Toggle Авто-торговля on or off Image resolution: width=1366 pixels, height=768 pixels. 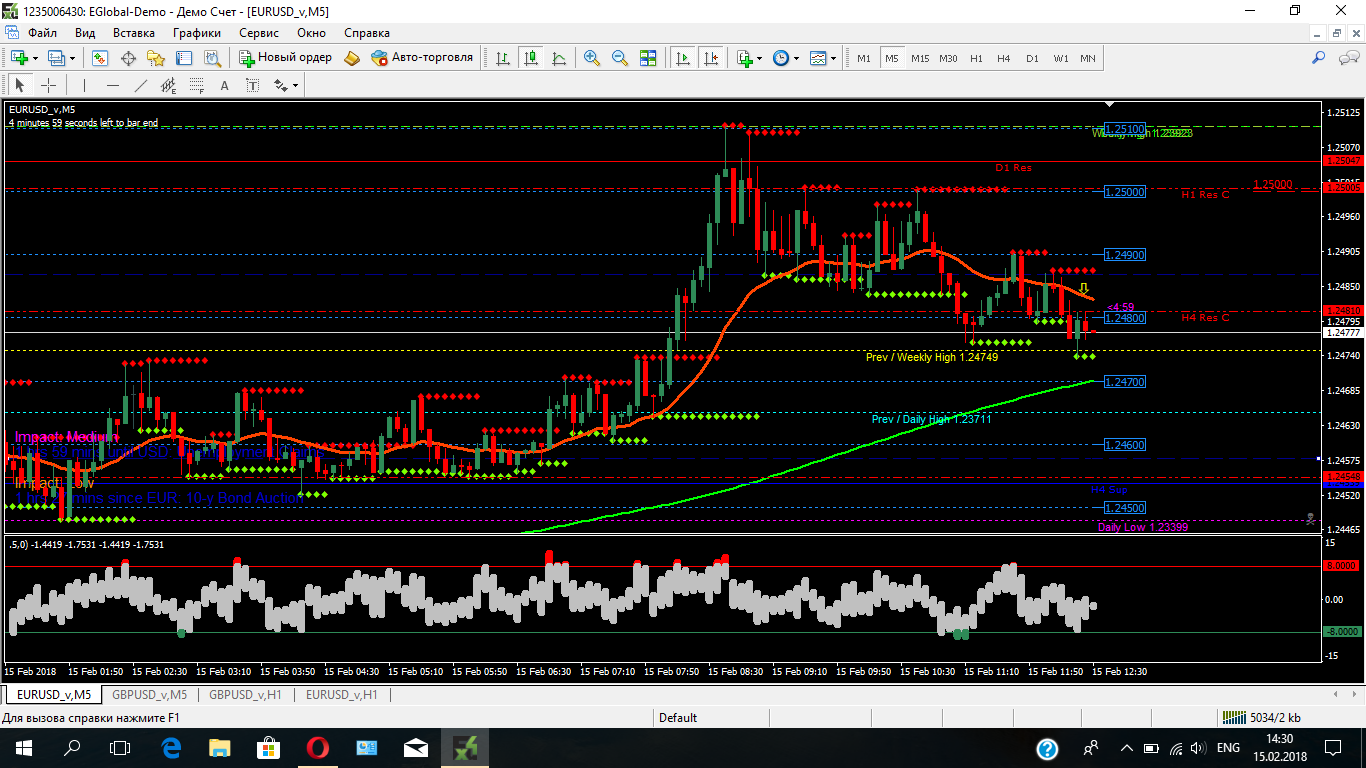click(421, 58)
